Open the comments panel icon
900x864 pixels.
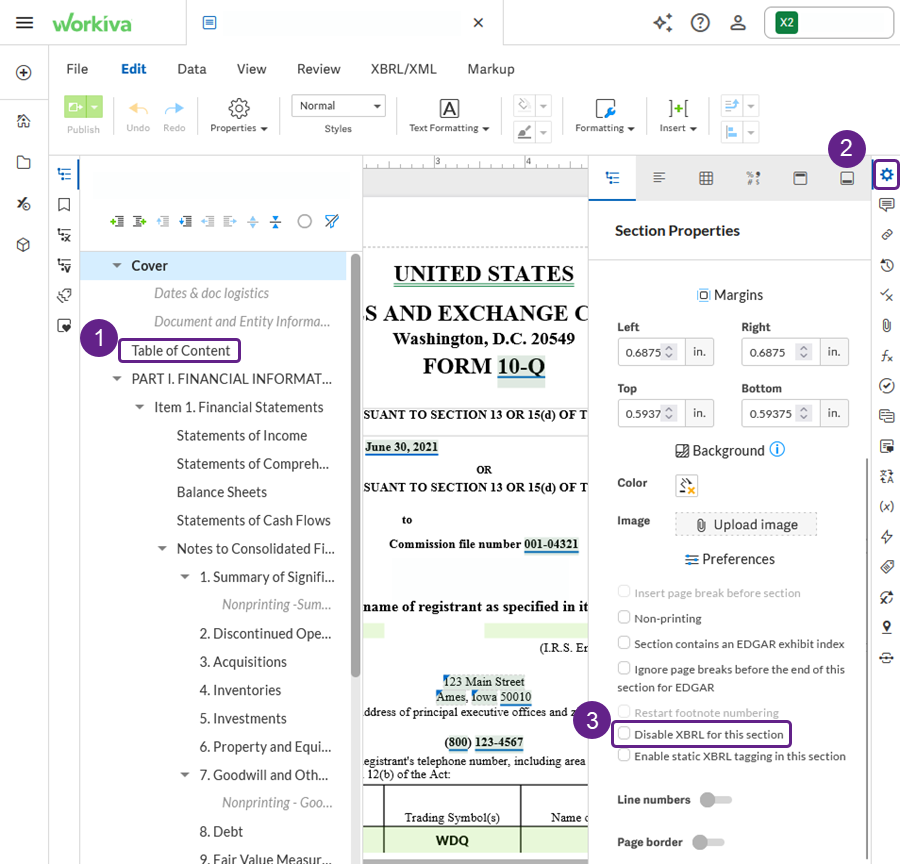[x=886, y=204]
